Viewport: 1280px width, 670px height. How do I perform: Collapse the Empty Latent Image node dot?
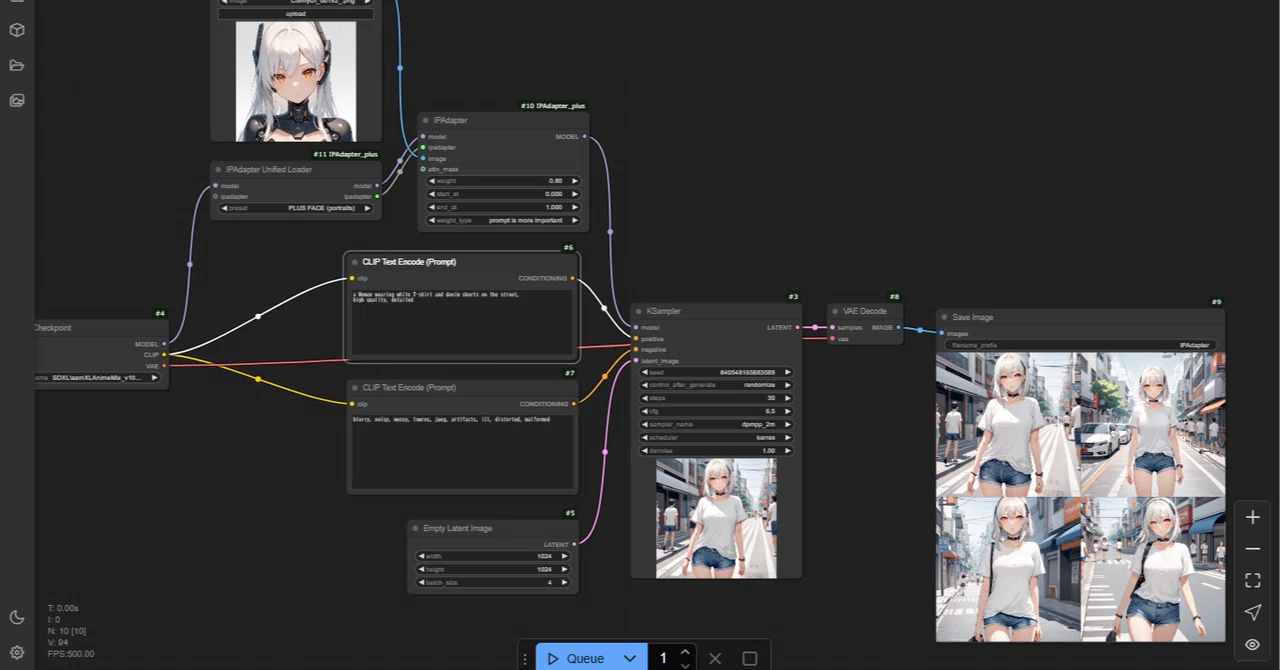point(415,528)
